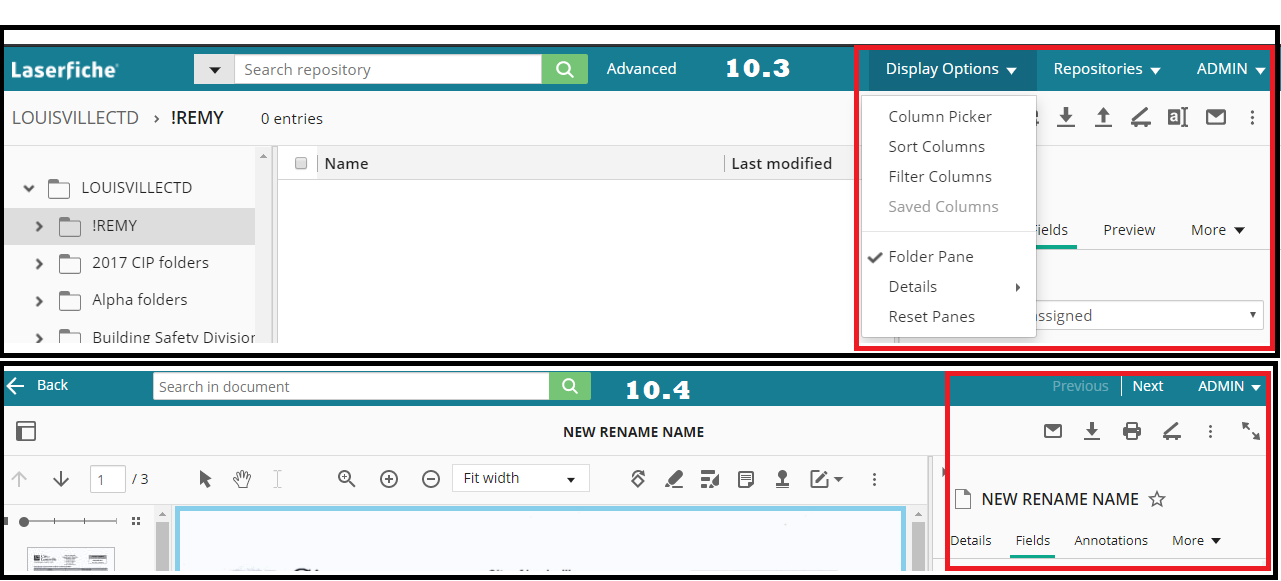Click the email envelope icon in repository toolbar

click(1216, 117)
